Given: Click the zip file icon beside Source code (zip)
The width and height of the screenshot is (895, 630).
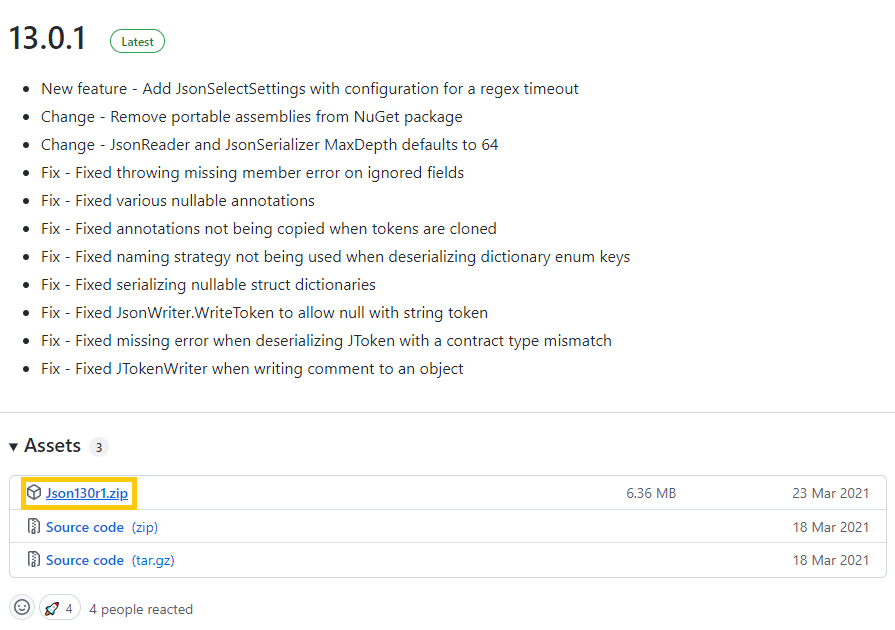Looking at the screenshot, I should (x=34, y=526).
